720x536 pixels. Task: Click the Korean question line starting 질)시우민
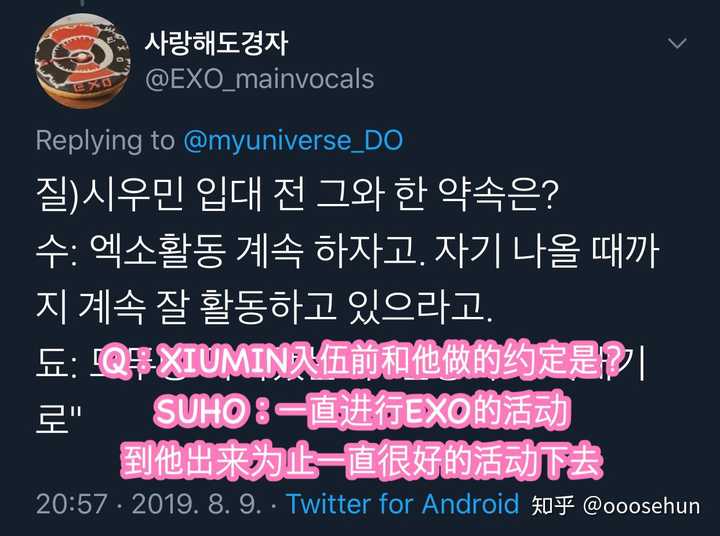(x=298, y=195)
